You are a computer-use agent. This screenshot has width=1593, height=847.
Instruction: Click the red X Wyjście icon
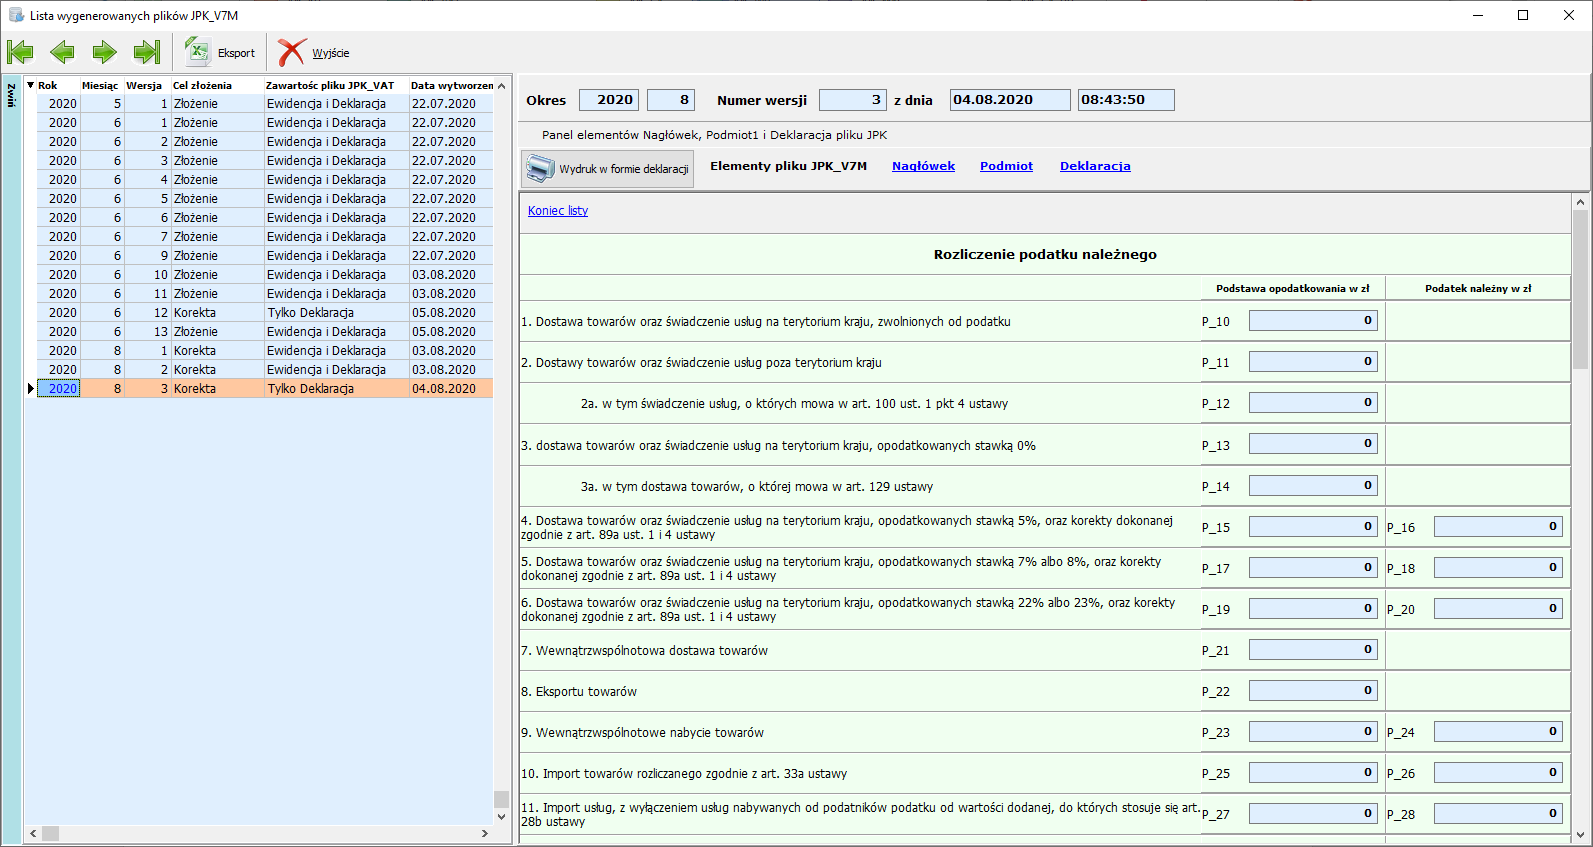coord(291,52)
